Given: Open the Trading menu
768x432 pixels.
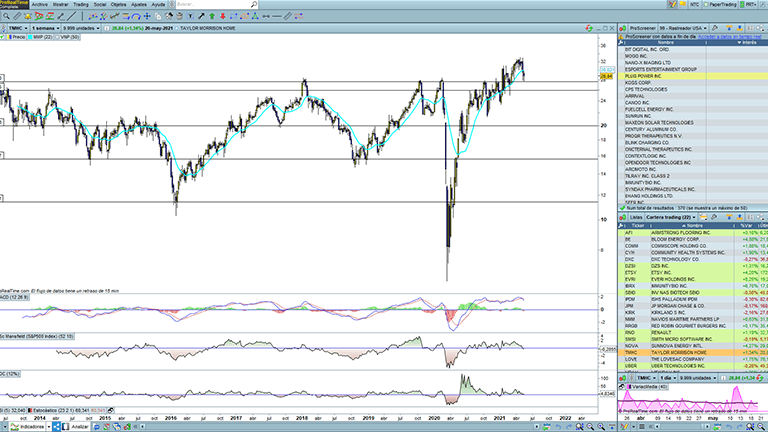Looking at the screenshot, I should (81, 4).
